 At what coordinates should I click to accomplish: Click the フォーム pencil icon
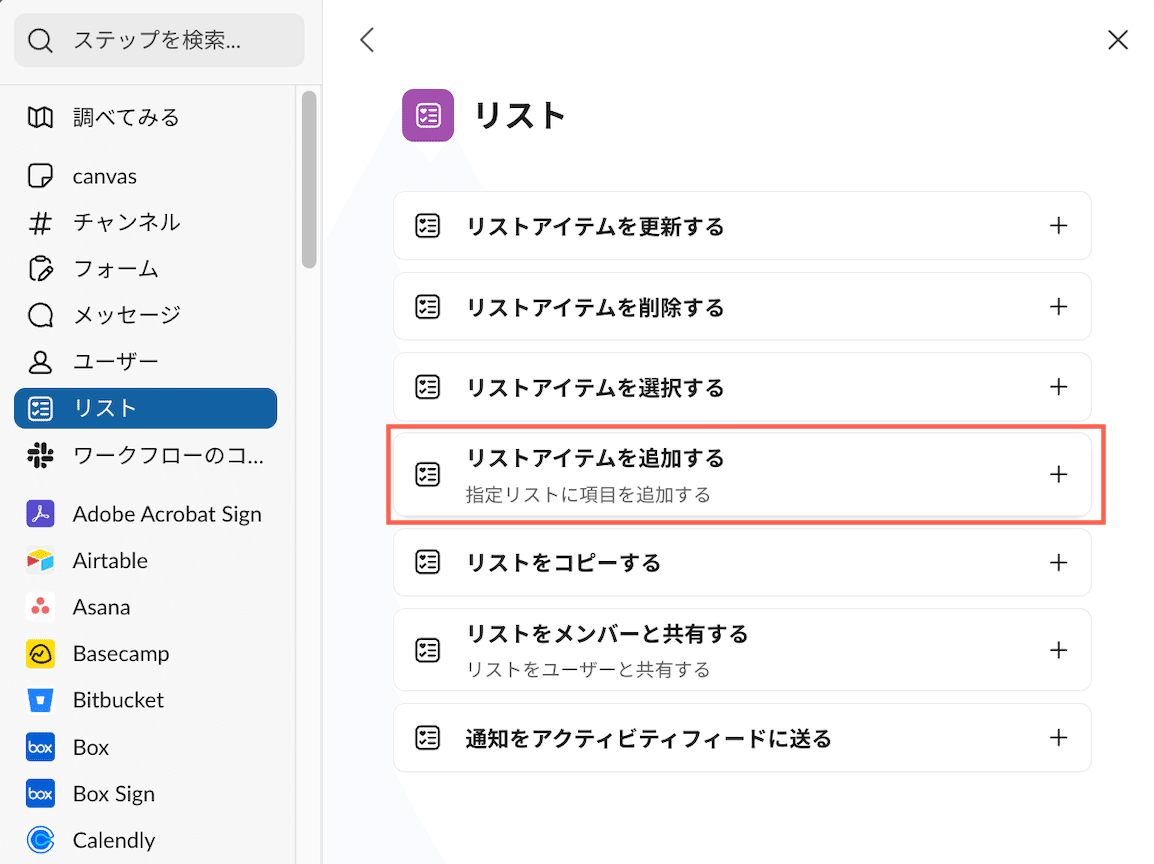[40, 268]
